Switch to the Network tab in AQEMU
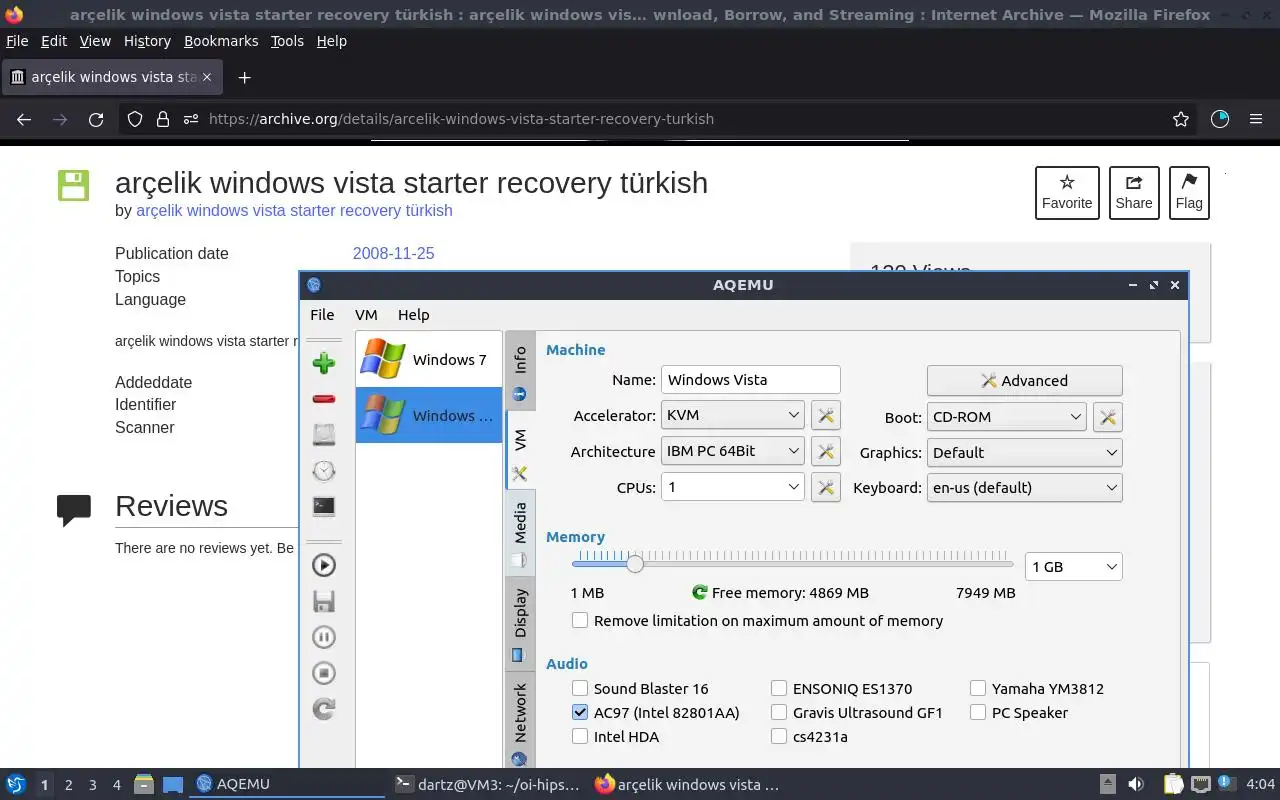The width and height of the screenshot is (1280, 800). tap(520, 720)
